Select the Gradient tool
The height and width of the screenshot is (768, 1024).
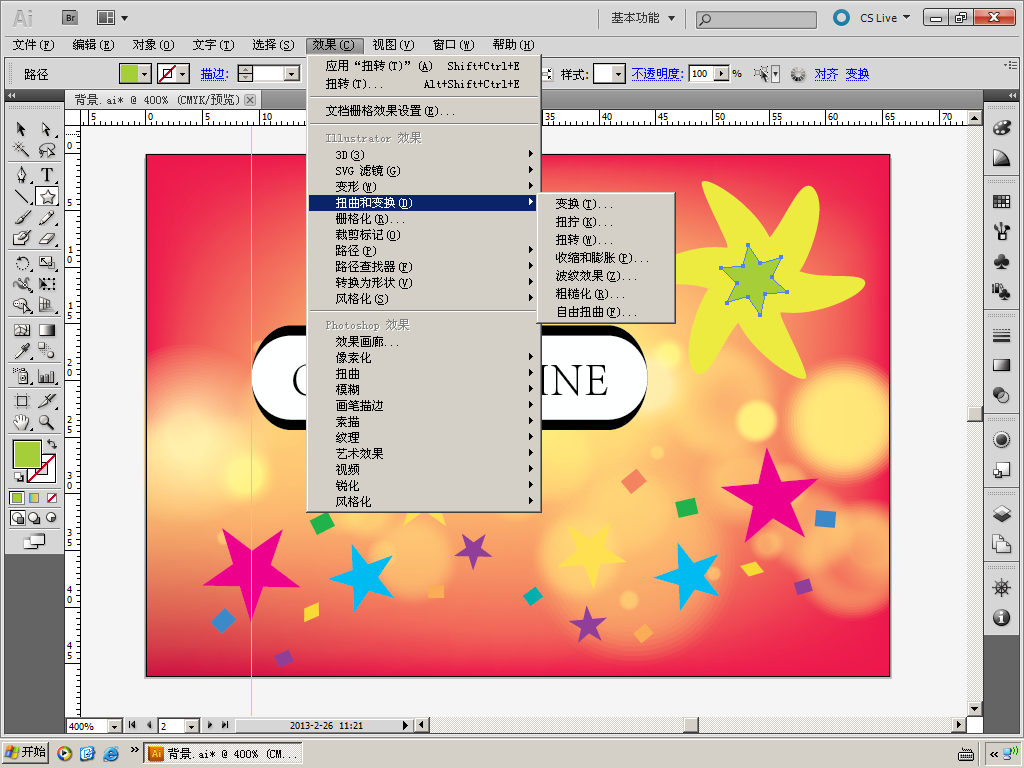[x=46, y=330]
